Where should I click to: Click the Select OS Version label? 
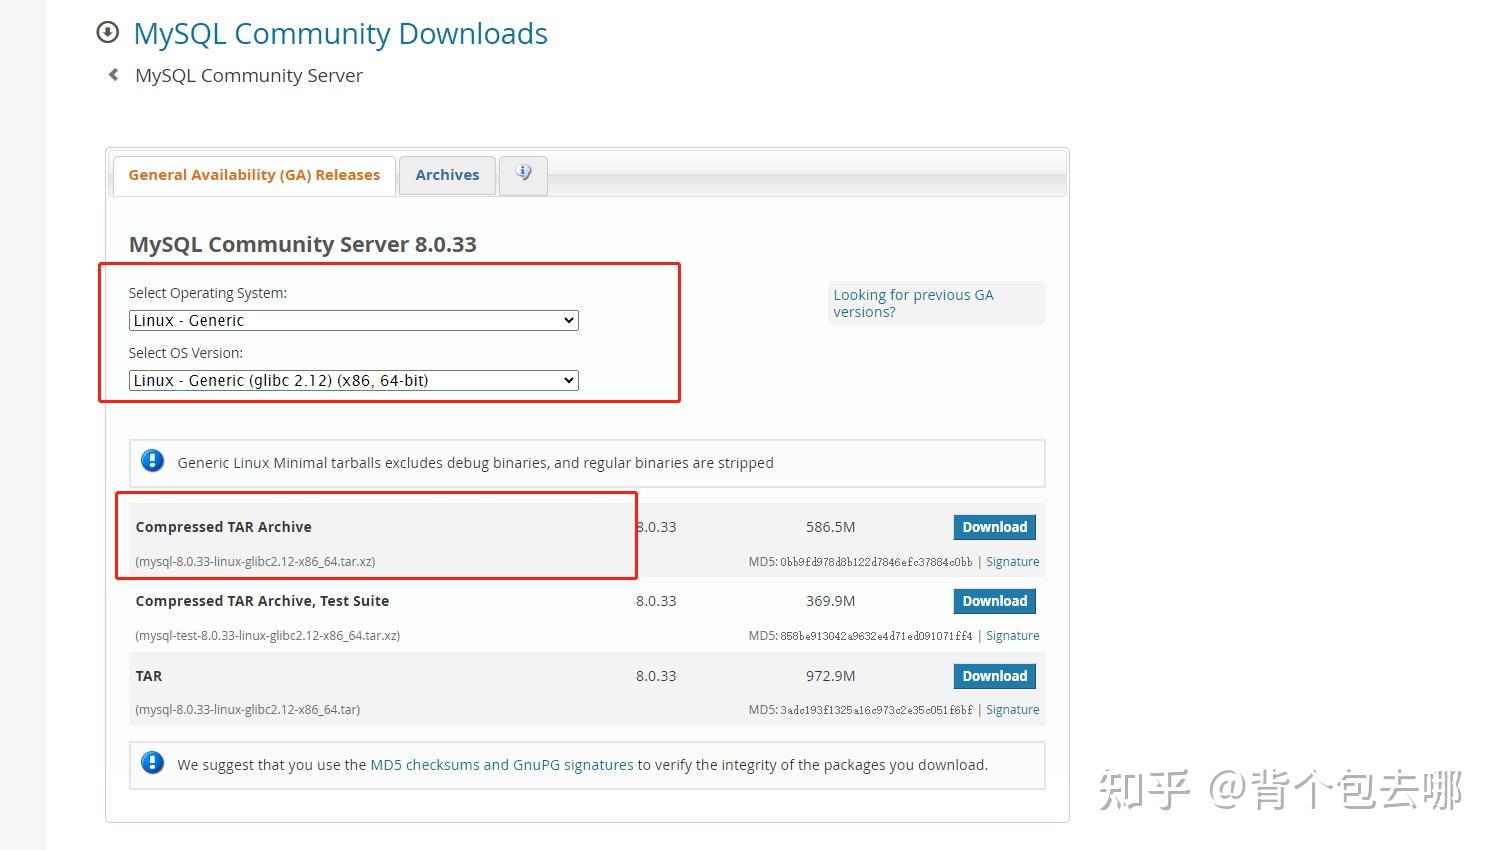point(186,353)
